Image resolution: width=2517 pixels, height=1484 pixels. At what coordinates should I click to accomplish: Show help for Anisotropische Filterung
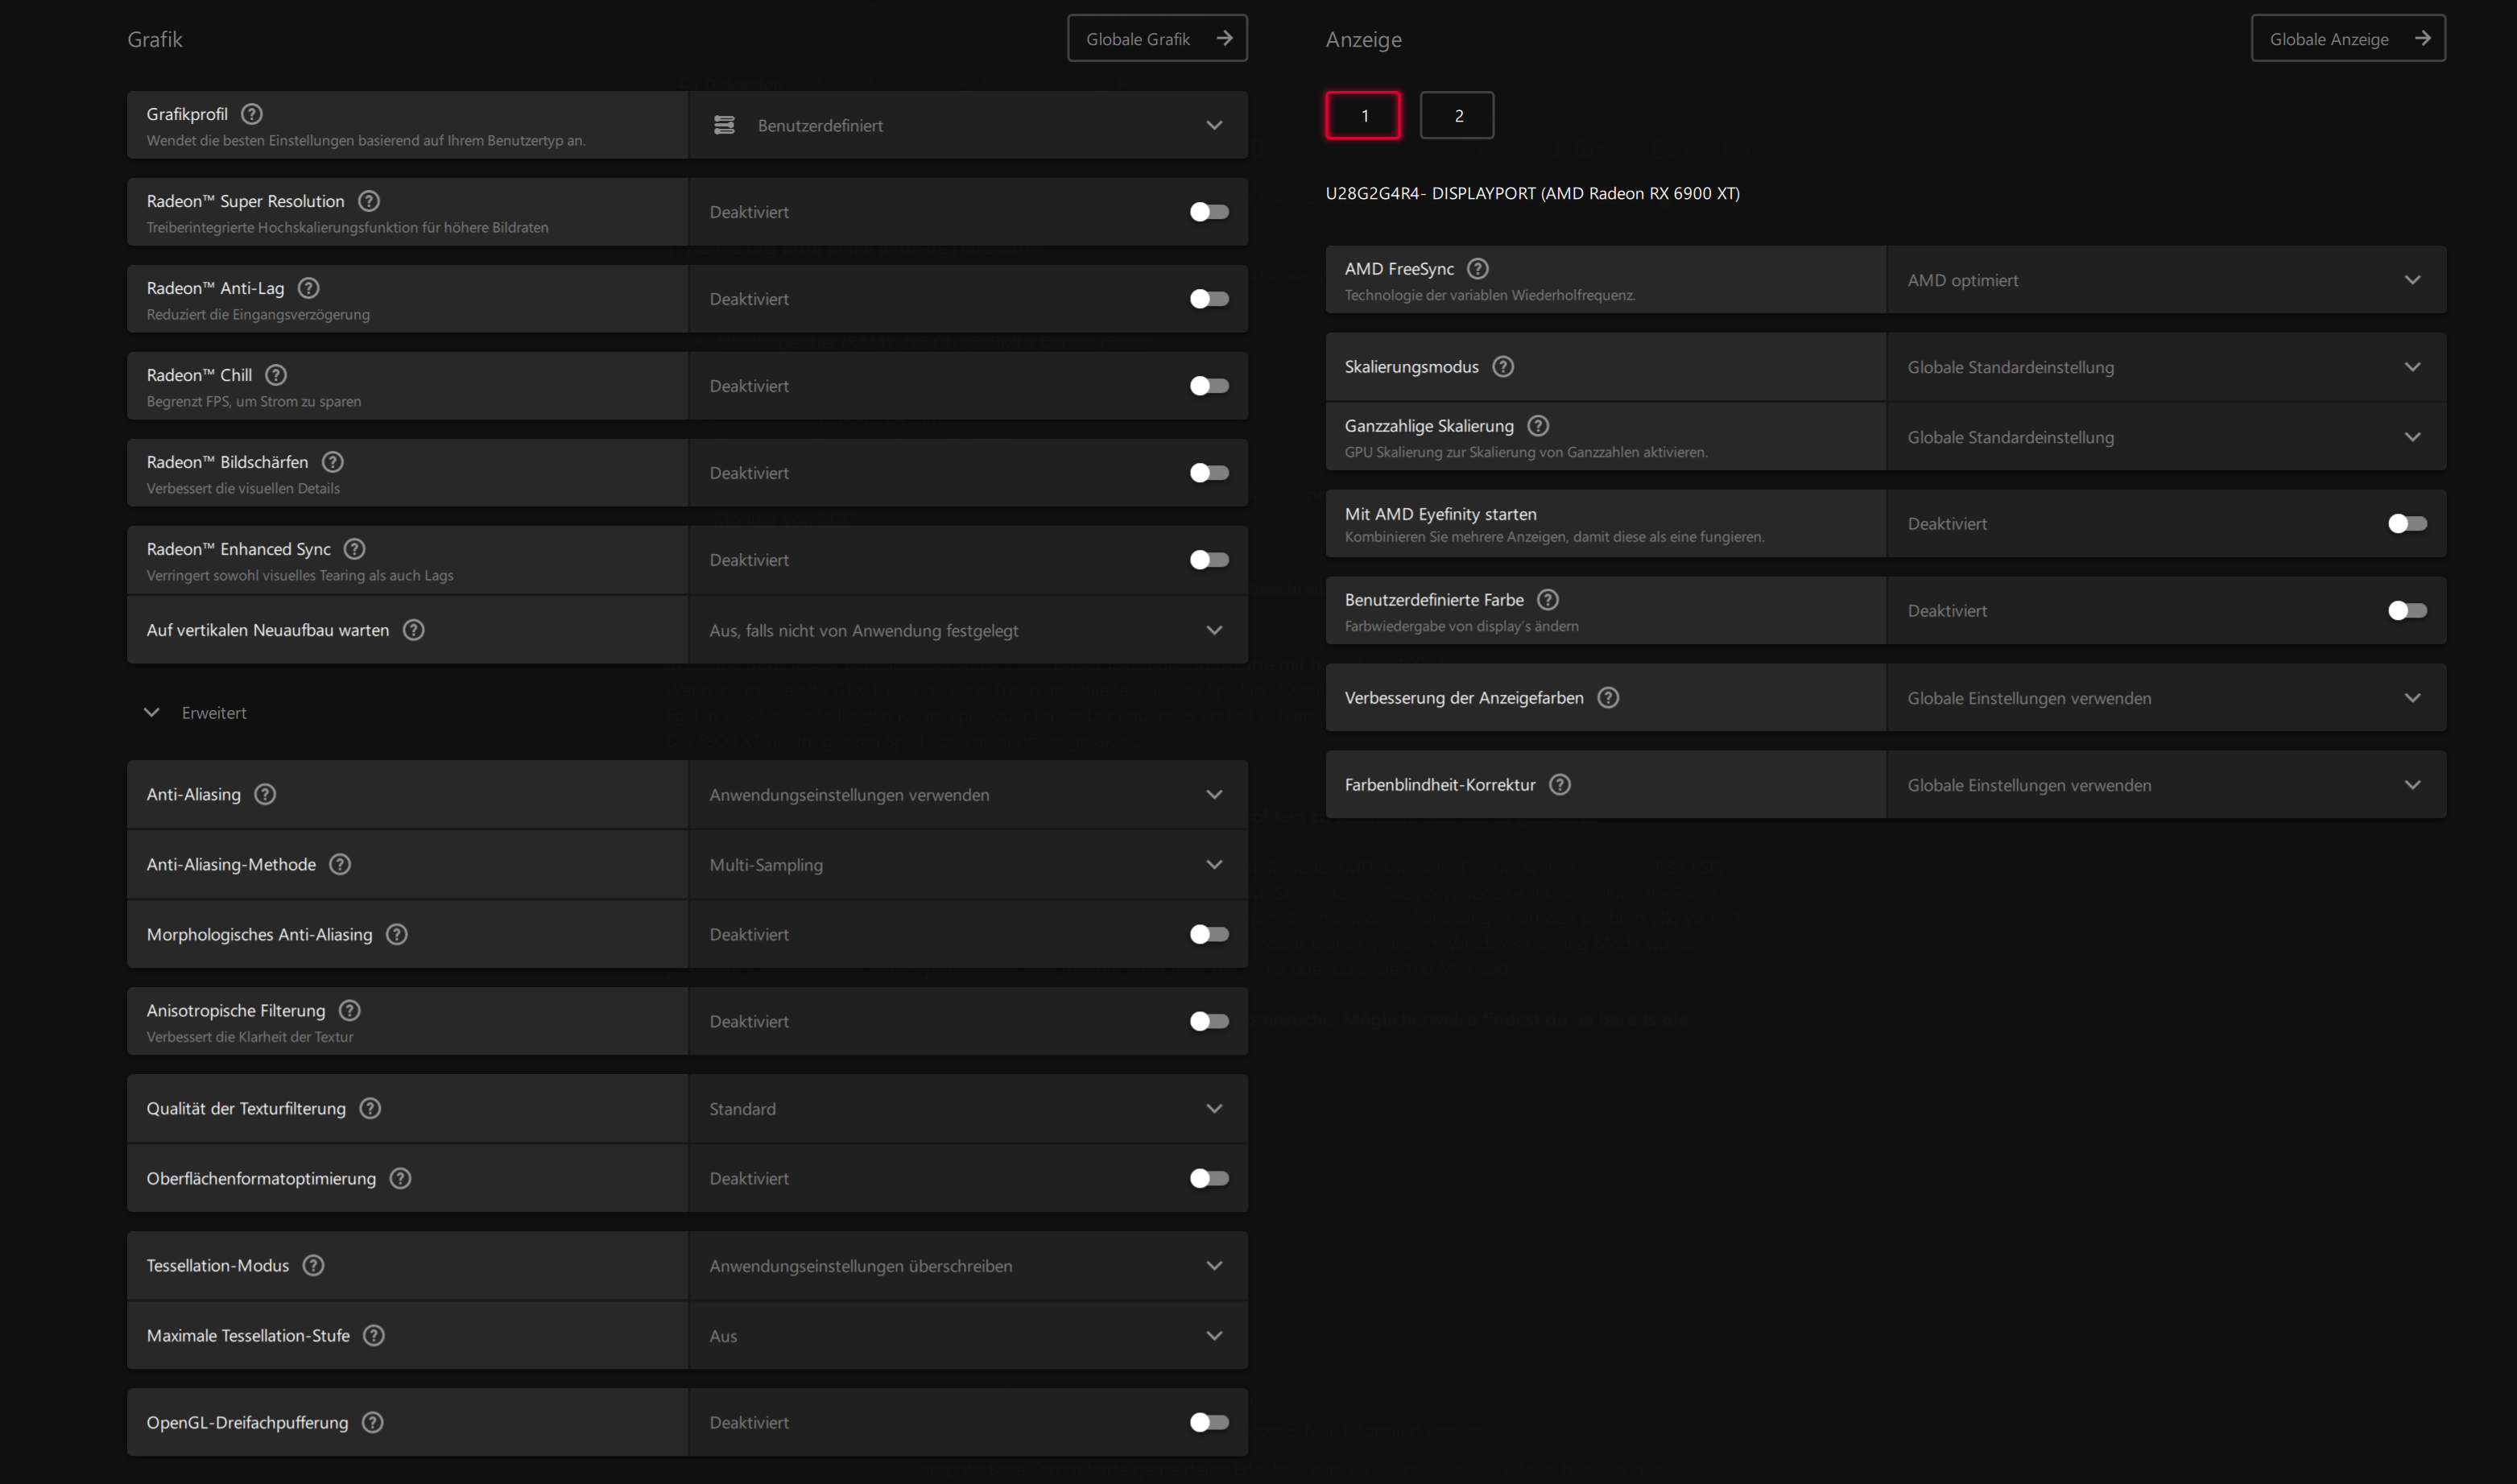click(350, 1010)
